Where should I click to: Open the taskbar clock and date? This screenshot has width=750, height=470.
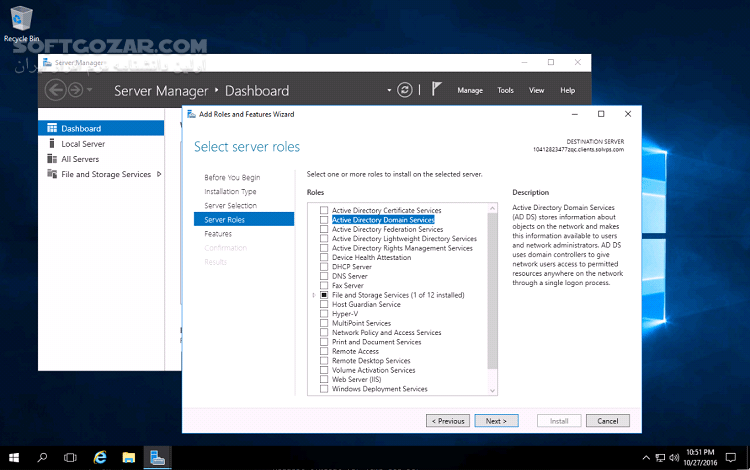(700, 458)
